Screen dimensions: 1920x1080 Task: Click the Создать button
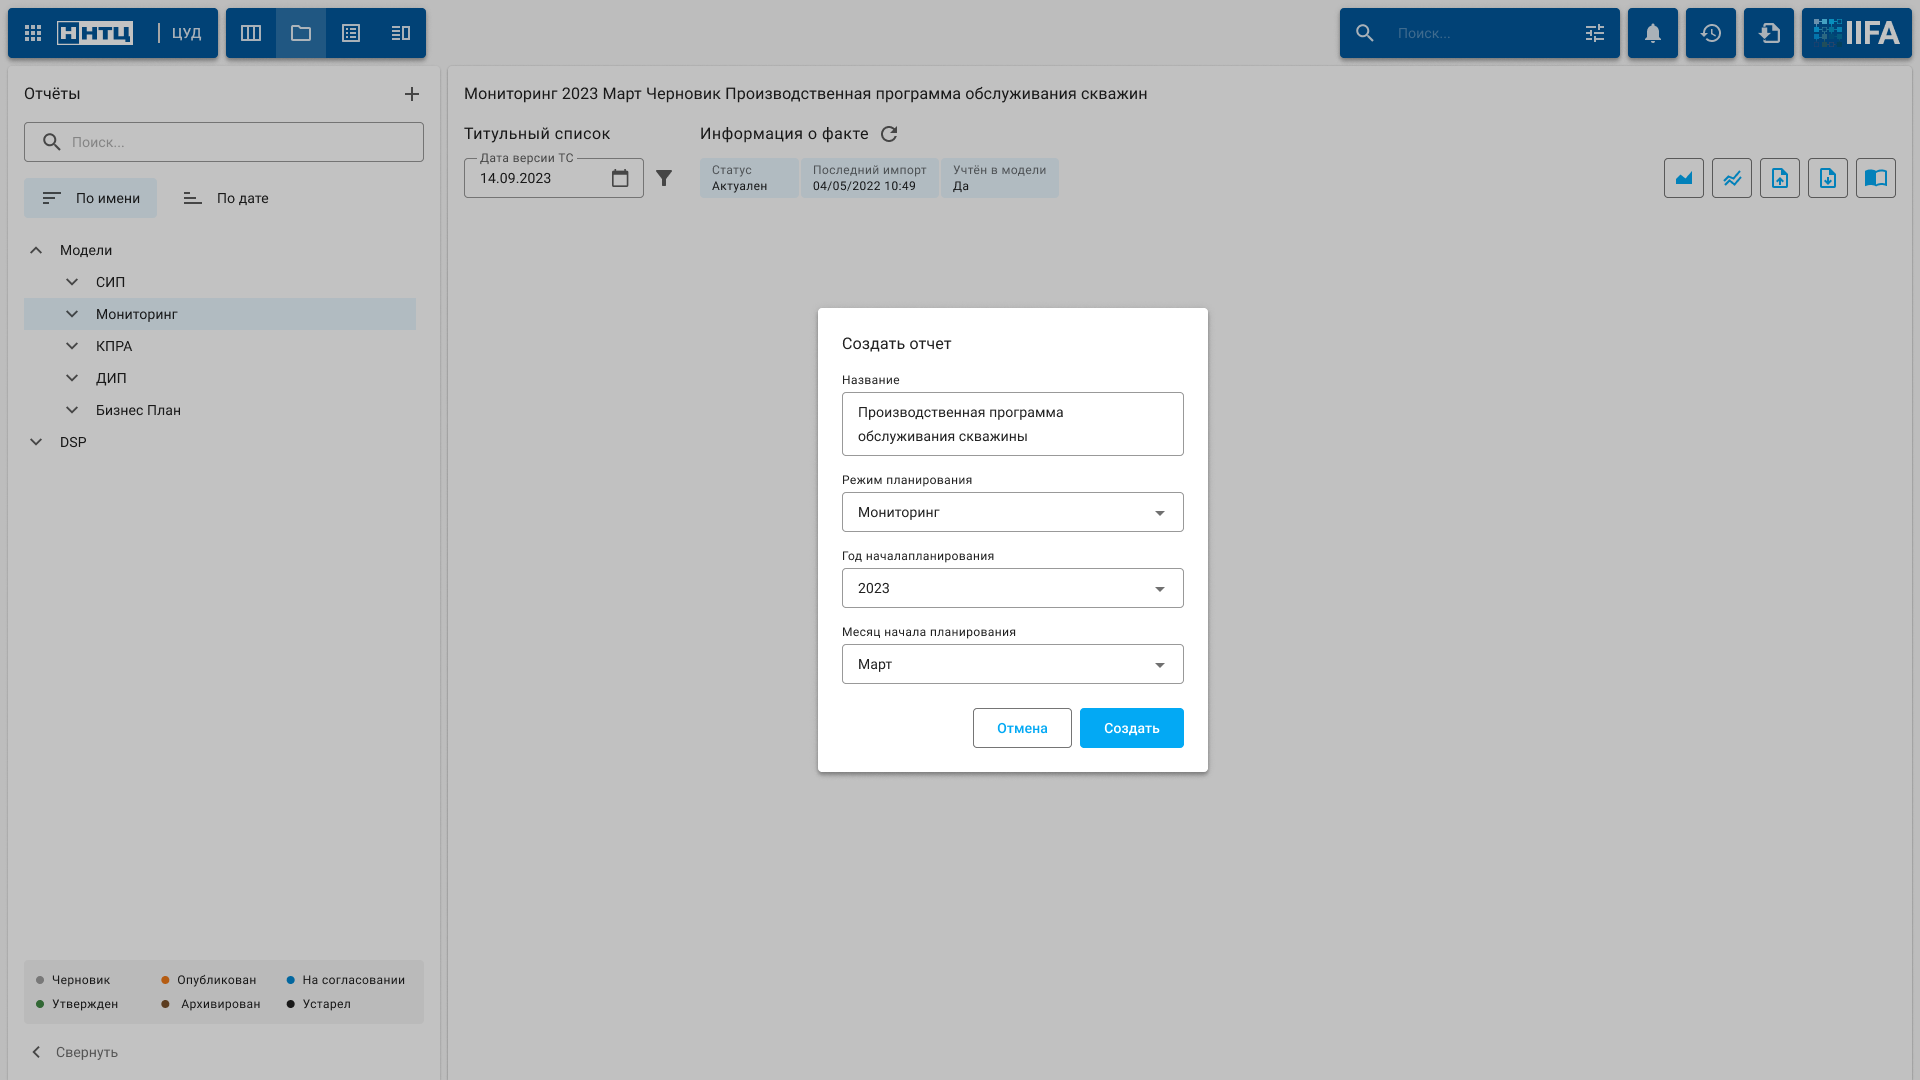click(x=1131, y=728)
